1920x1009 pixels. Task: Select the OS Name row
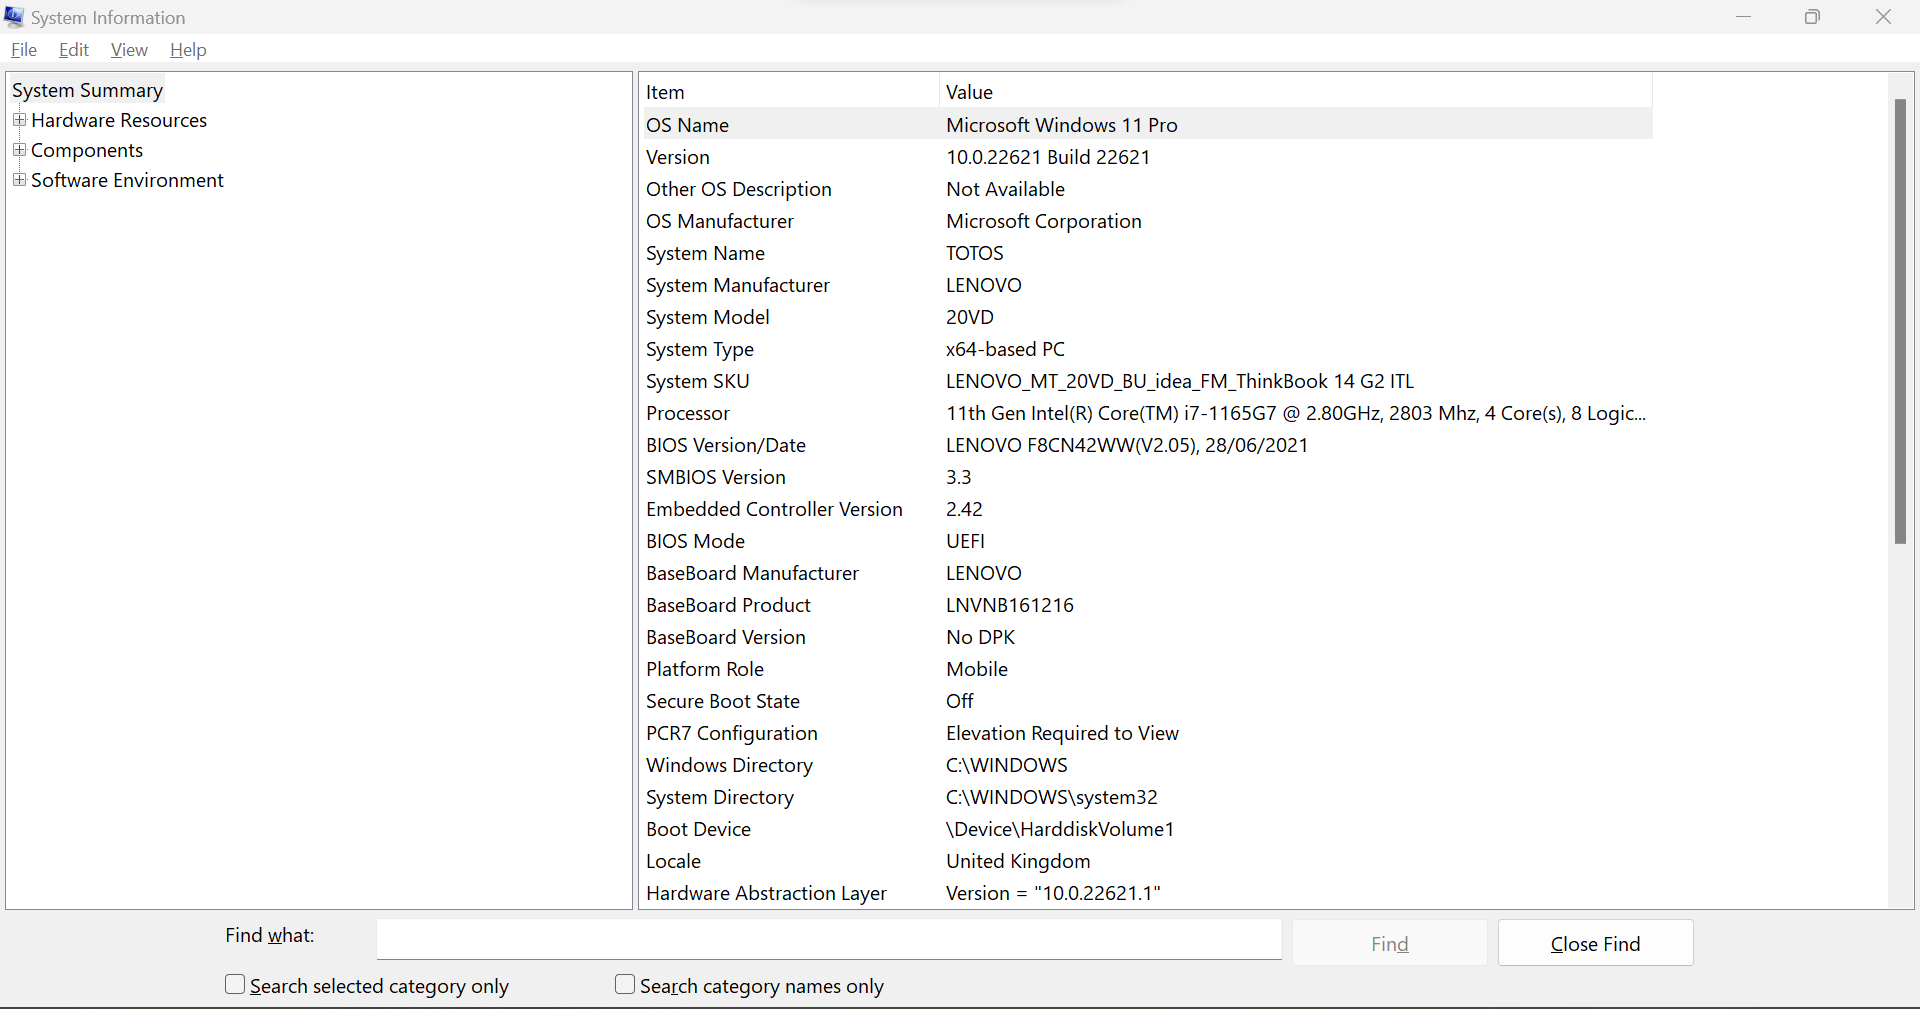click(x=1146, y=125)
